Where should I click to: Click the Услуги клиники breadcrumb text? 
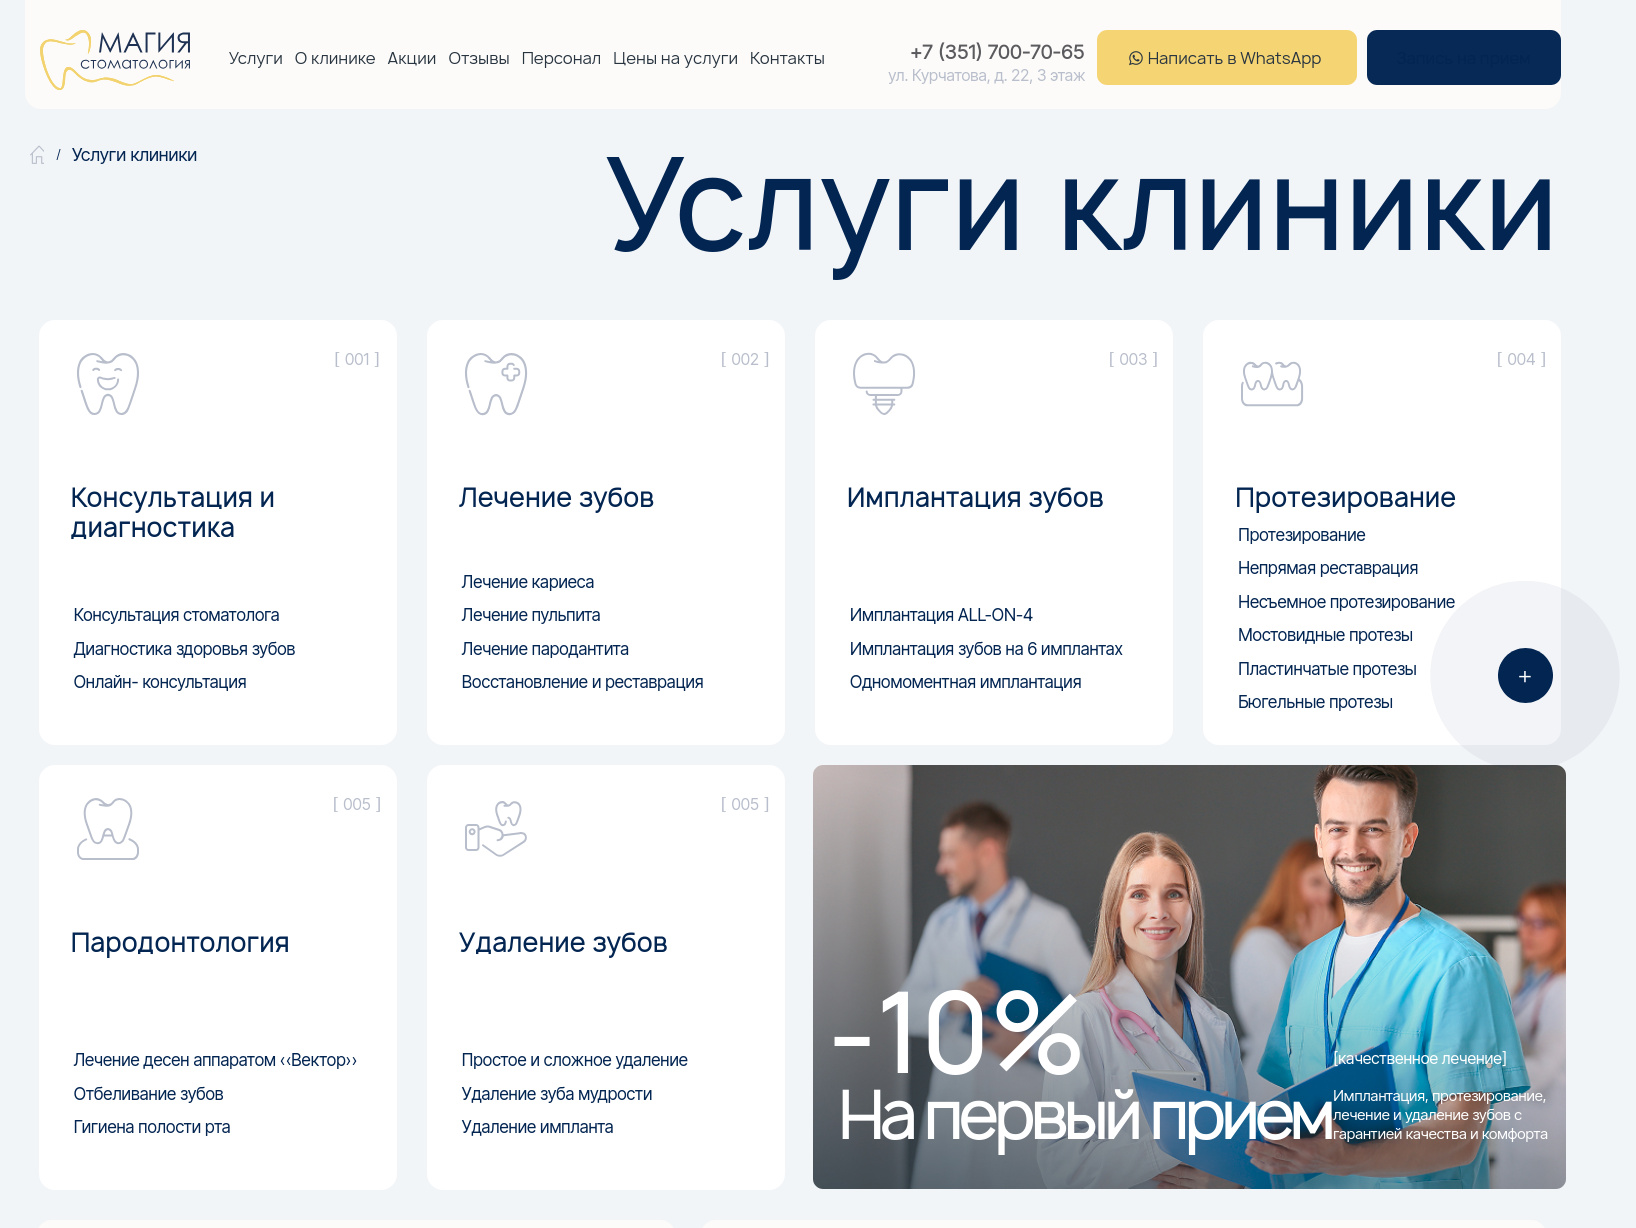(x=134, y=155)
